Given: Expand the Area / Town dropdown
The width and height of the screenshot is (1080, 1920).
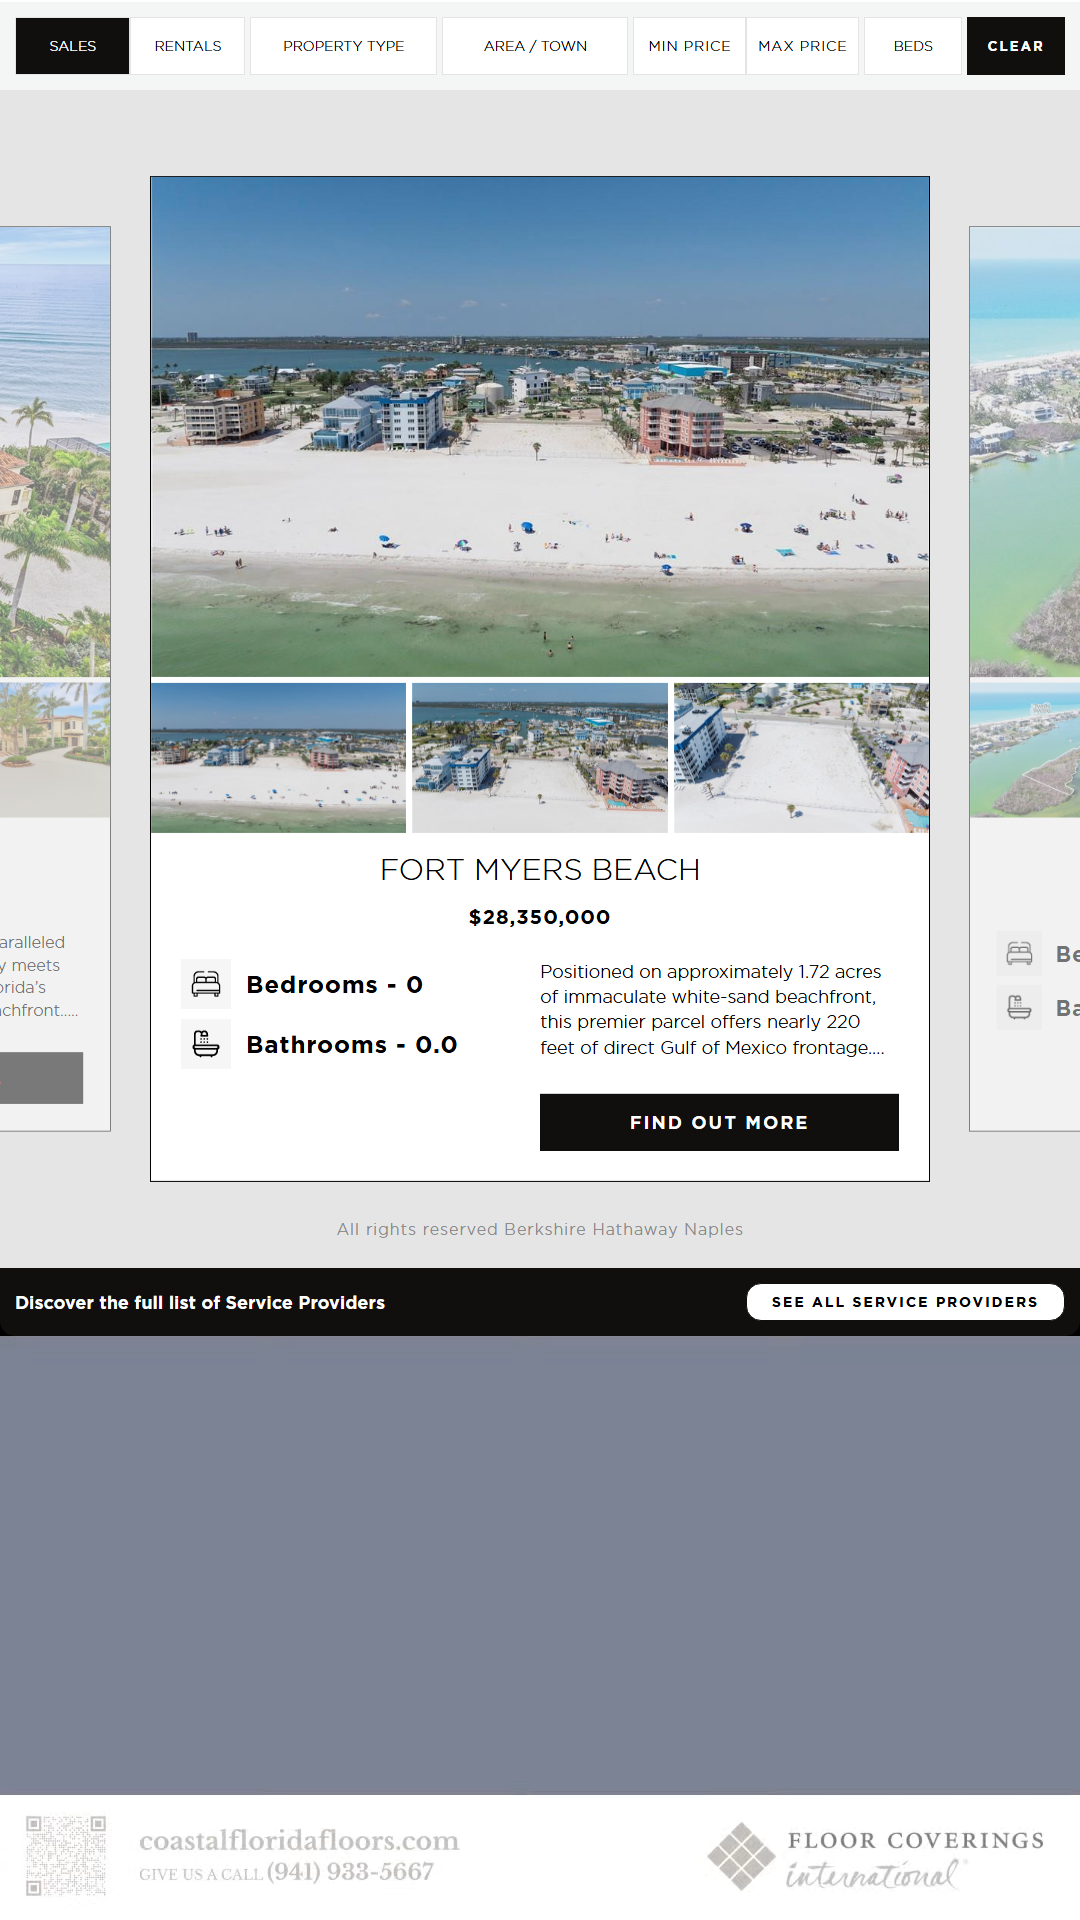Looking at the screenshot, I should 535,46.
